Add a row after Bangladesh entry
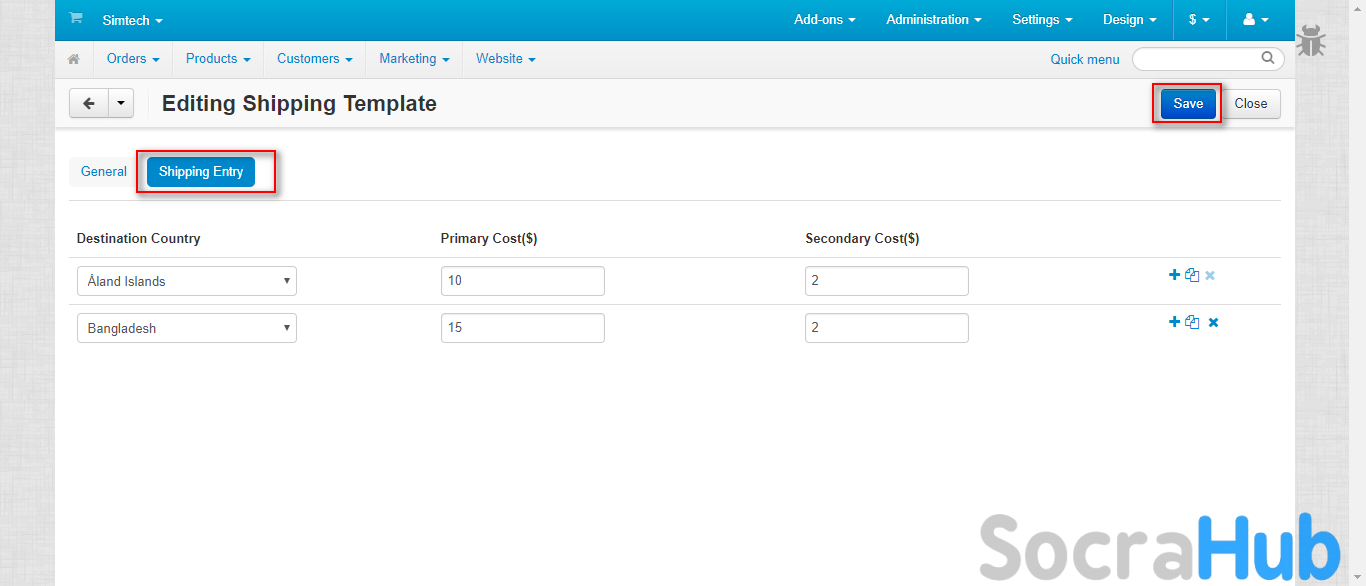1366x586 pixels. click(x=1174, y=322)
